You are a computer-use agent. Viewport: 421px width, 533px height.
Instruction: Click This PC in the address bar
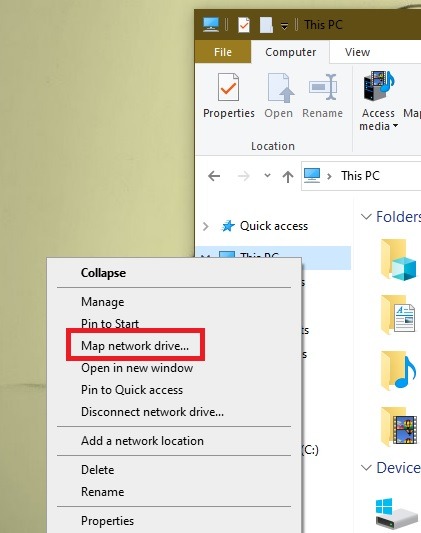point(360,176)
